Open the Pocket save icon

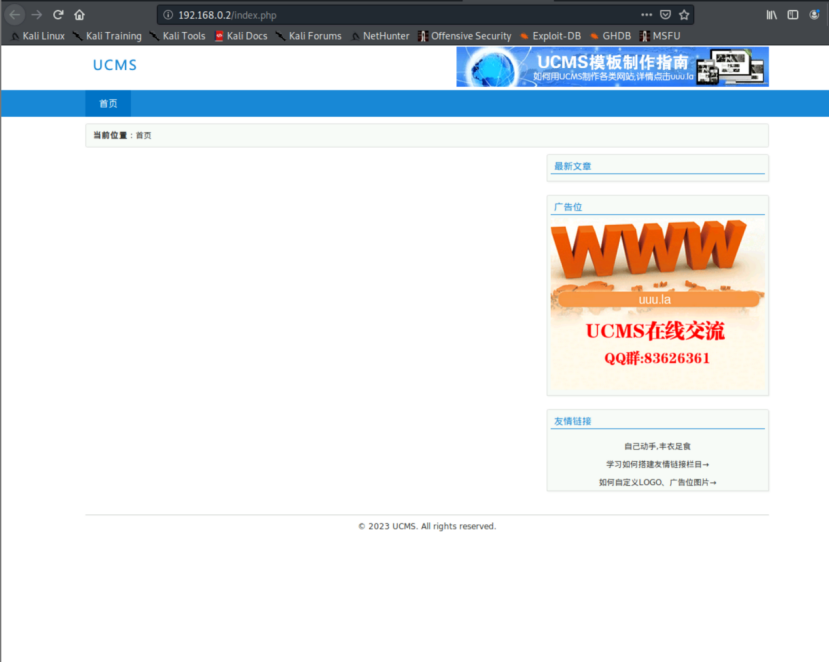click(x=666, y=15)
